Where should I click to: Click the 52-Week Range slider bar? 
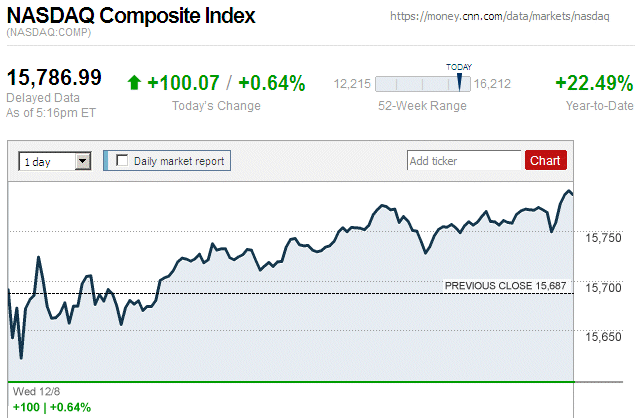pos(423,84)
